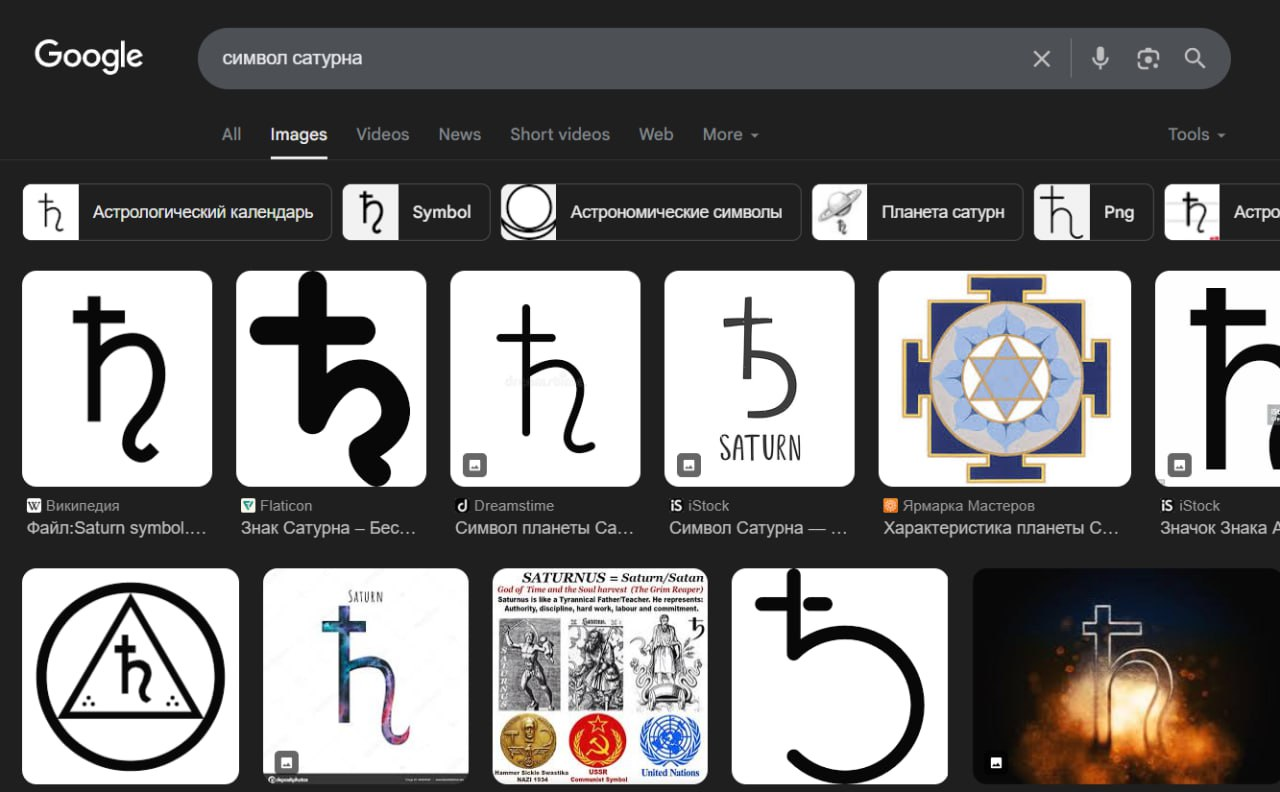Choose the Планета сатурн filter chip
This screenshot has height=792, width=1280.
[917, 212]
